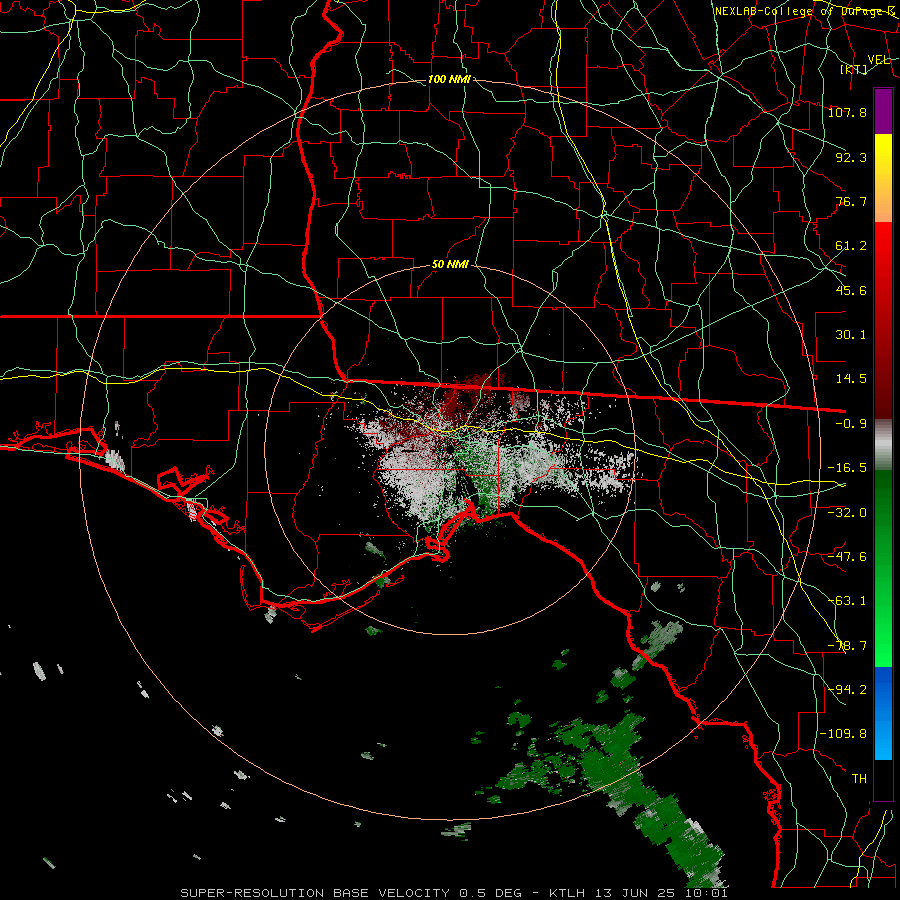Screen dimensions: 900x900
Task: Click the TH legend label
Action: 859,779
